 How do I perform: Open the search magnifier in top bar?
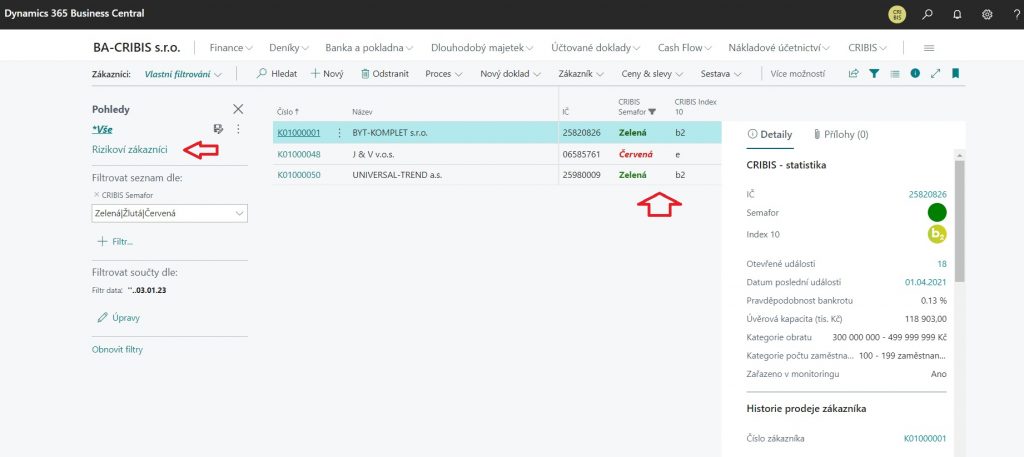point(927,14)
